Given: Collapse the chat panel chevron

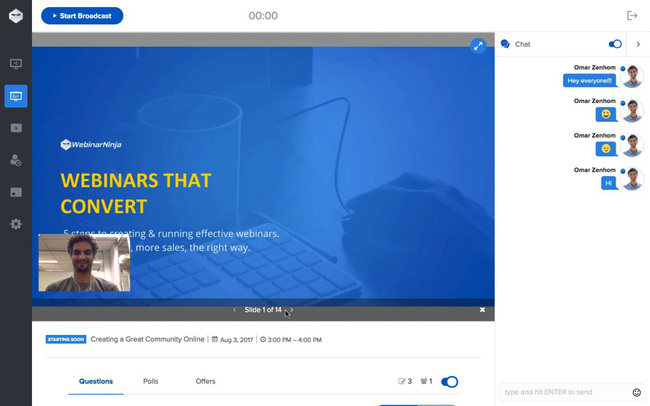Looking at the screenshot, I should [638, 44].
